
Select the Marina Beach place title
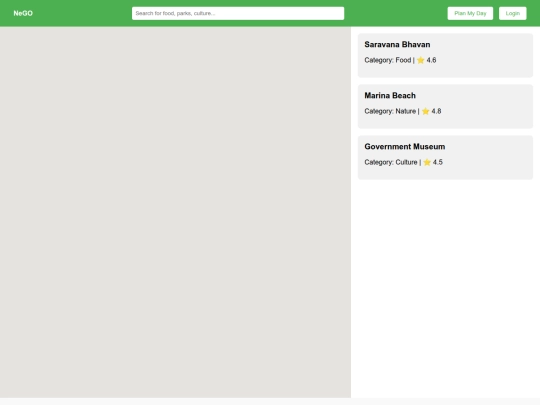(390, 95)
